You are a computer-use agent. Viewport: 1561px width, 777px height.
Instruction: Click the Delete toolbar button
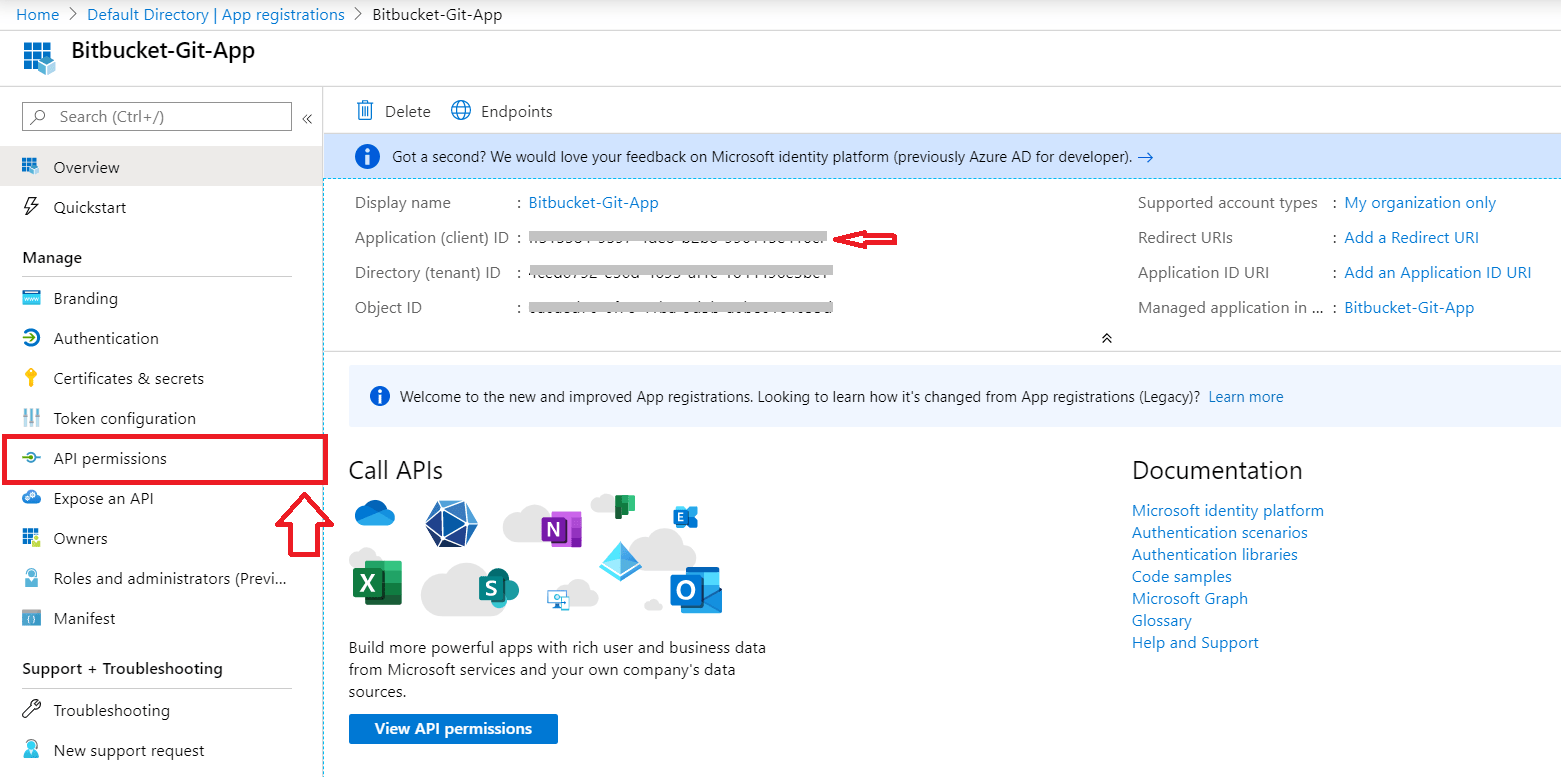(394, 111)
